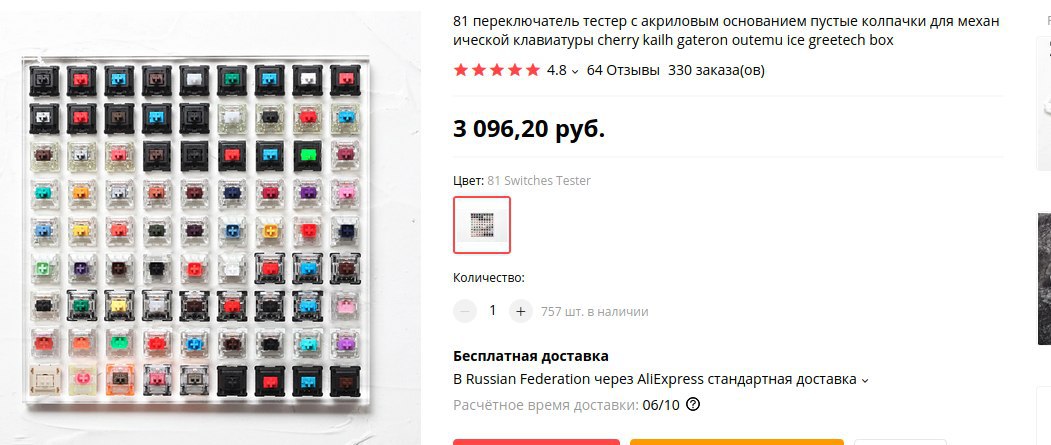Click the quantity input field showing 1
Image resolution: width=1051 pixels, height=445 pixels.
coord(493,311)
